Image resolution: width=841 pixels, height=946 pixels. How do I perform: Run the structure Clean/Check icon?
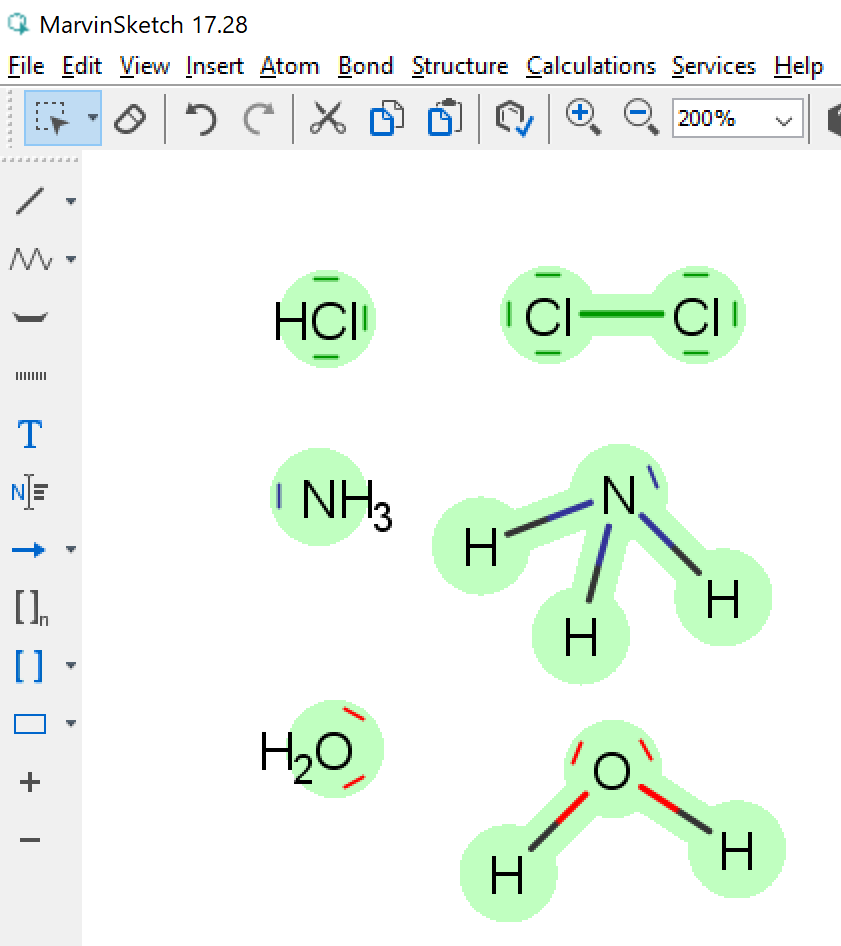(514, 119)
